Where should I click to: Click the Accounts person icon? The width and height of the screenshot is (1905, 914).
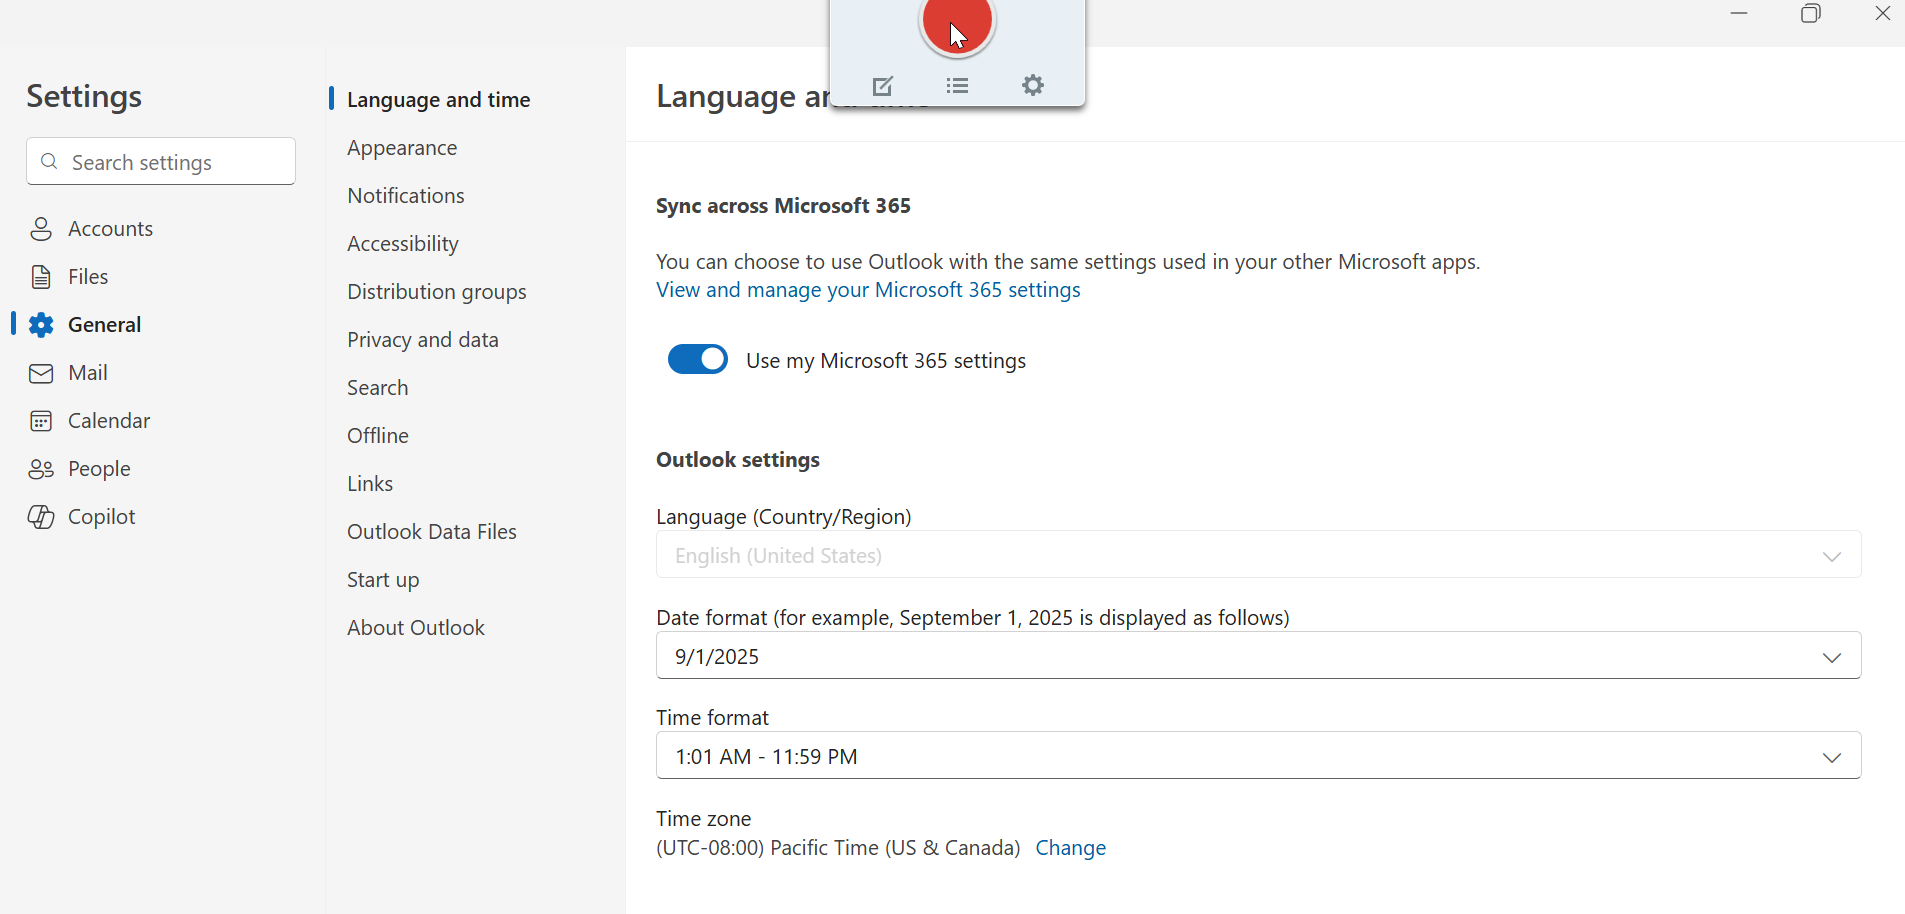pos(41,229)
